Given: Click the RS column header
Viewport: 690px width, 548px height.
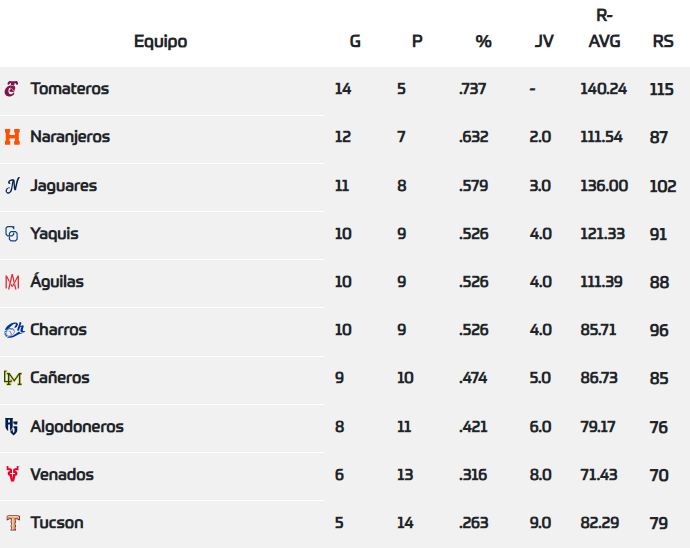Looking at the screenshot, I should pyautogui.click(x=663, y=41).
